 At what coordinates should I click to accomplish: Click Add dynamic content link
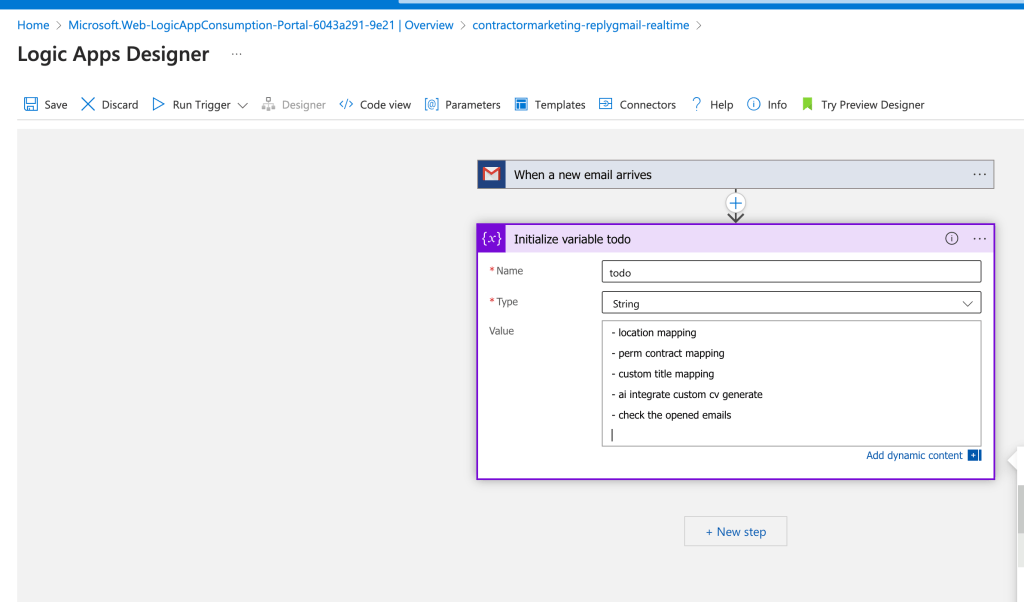click(x=914, y=455)
